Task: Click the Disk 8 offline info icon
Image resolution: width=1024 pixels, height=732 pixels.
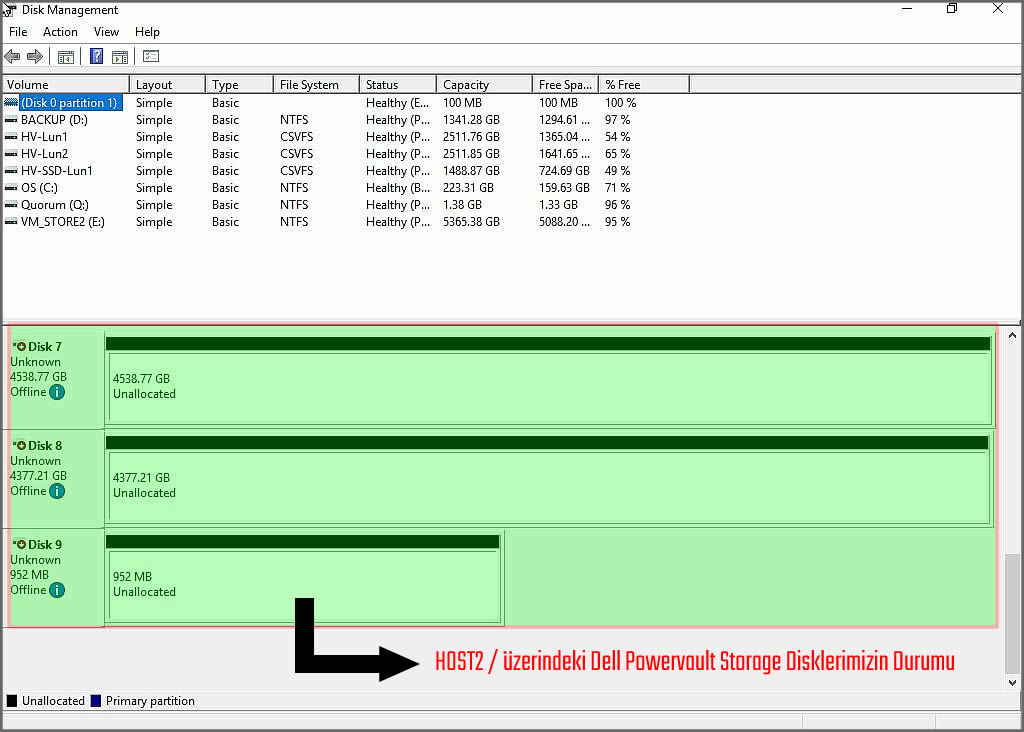Action: point(57,491)
